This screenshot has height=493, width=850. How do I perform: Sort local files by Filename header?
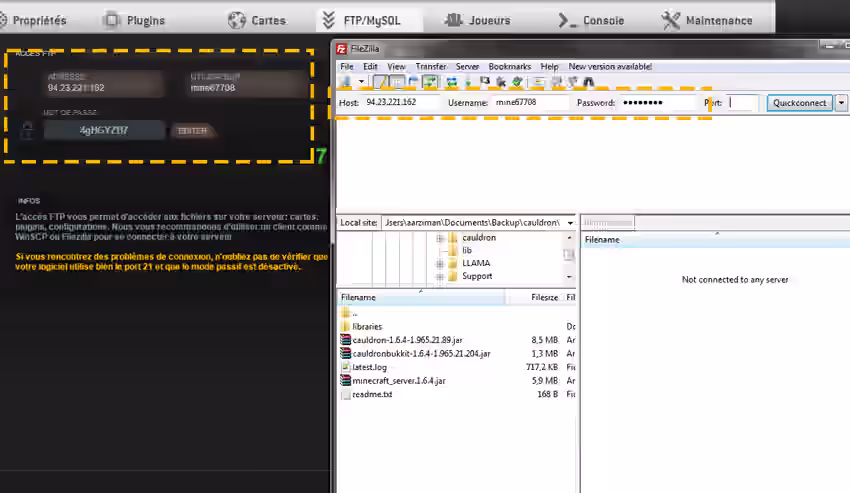point(421,297)
